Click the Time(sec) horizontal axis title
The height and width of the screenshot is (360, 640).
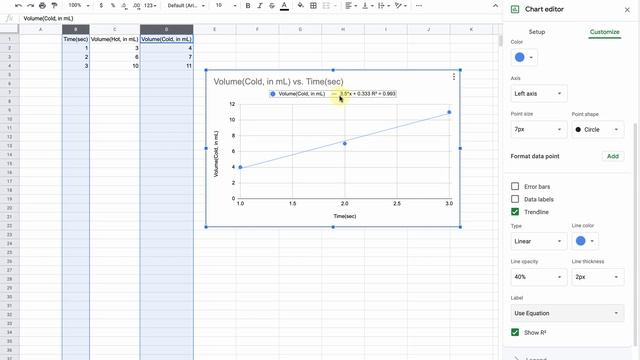point(344,216)
